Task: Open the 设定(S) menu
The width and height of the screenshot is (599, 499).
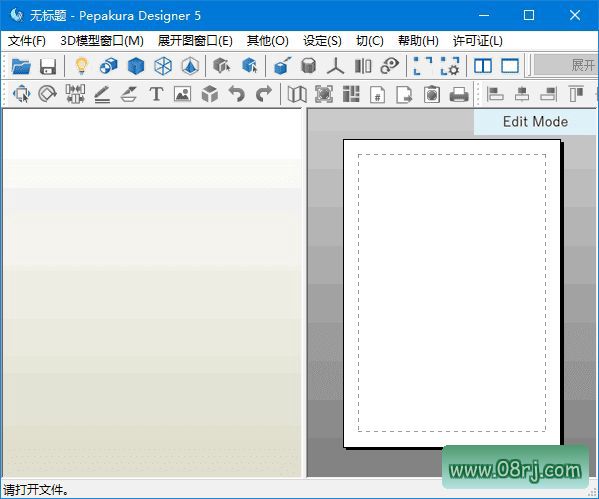Action: pos(322,41)
